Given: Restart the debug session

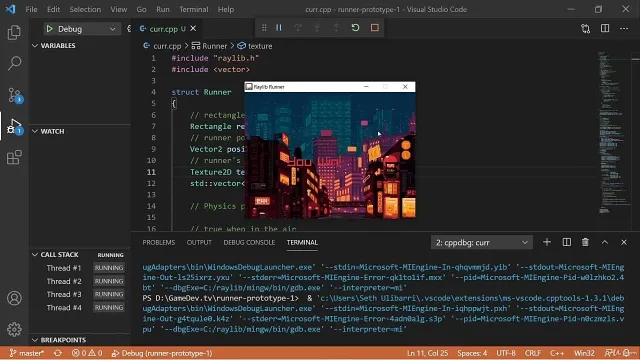Looking at the screenshot, I should tap(356, 28).
